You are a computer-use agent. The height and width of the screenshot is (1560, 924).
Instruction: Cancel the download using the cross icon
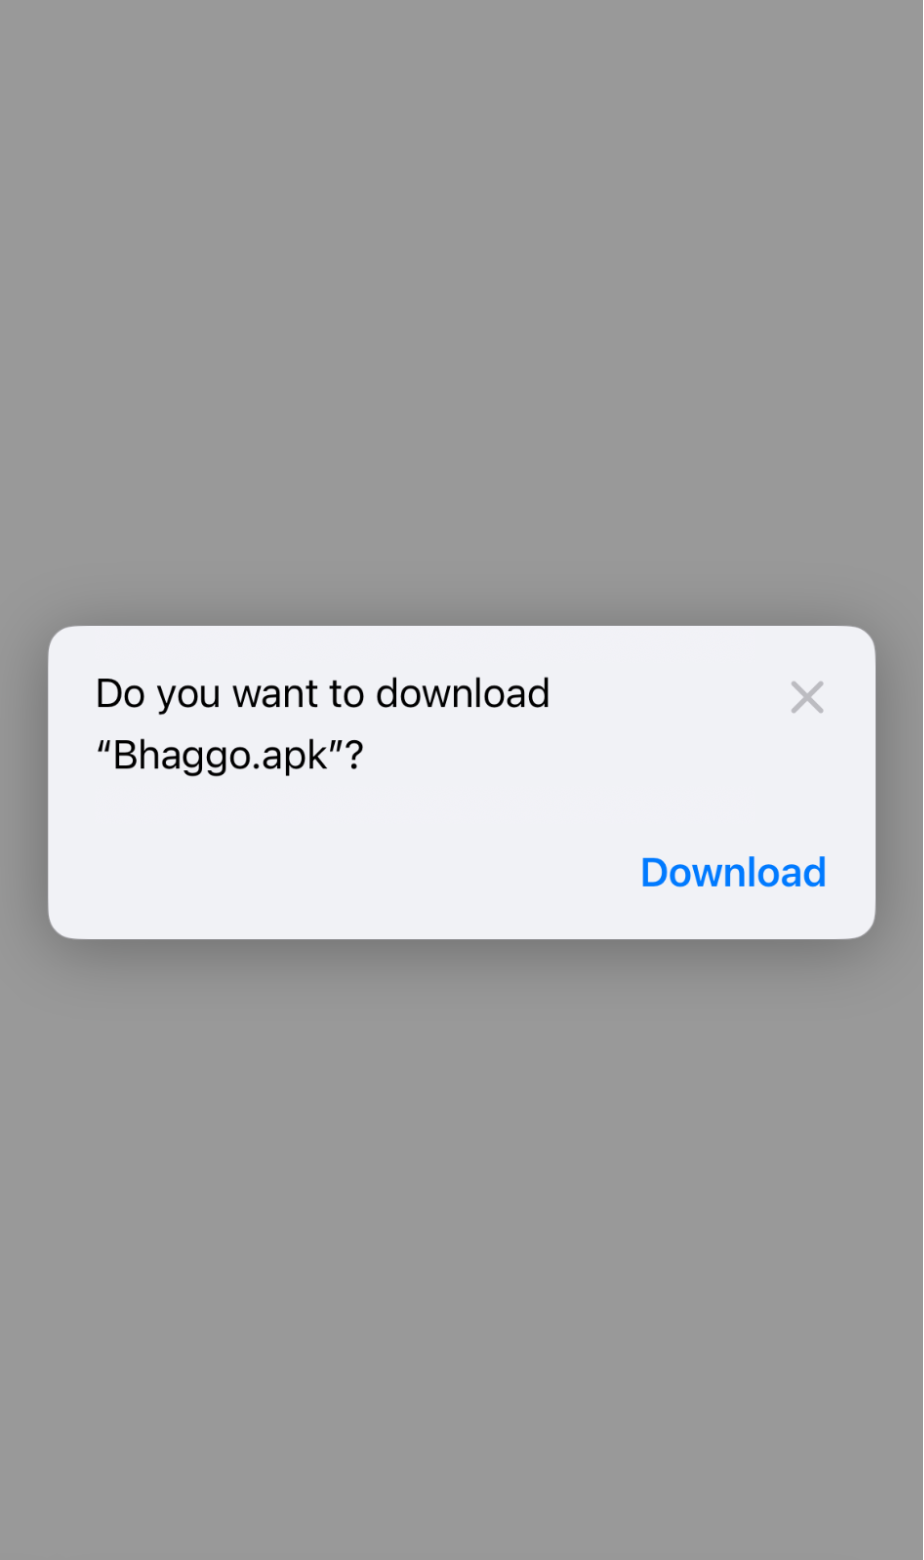pos(807,697)
